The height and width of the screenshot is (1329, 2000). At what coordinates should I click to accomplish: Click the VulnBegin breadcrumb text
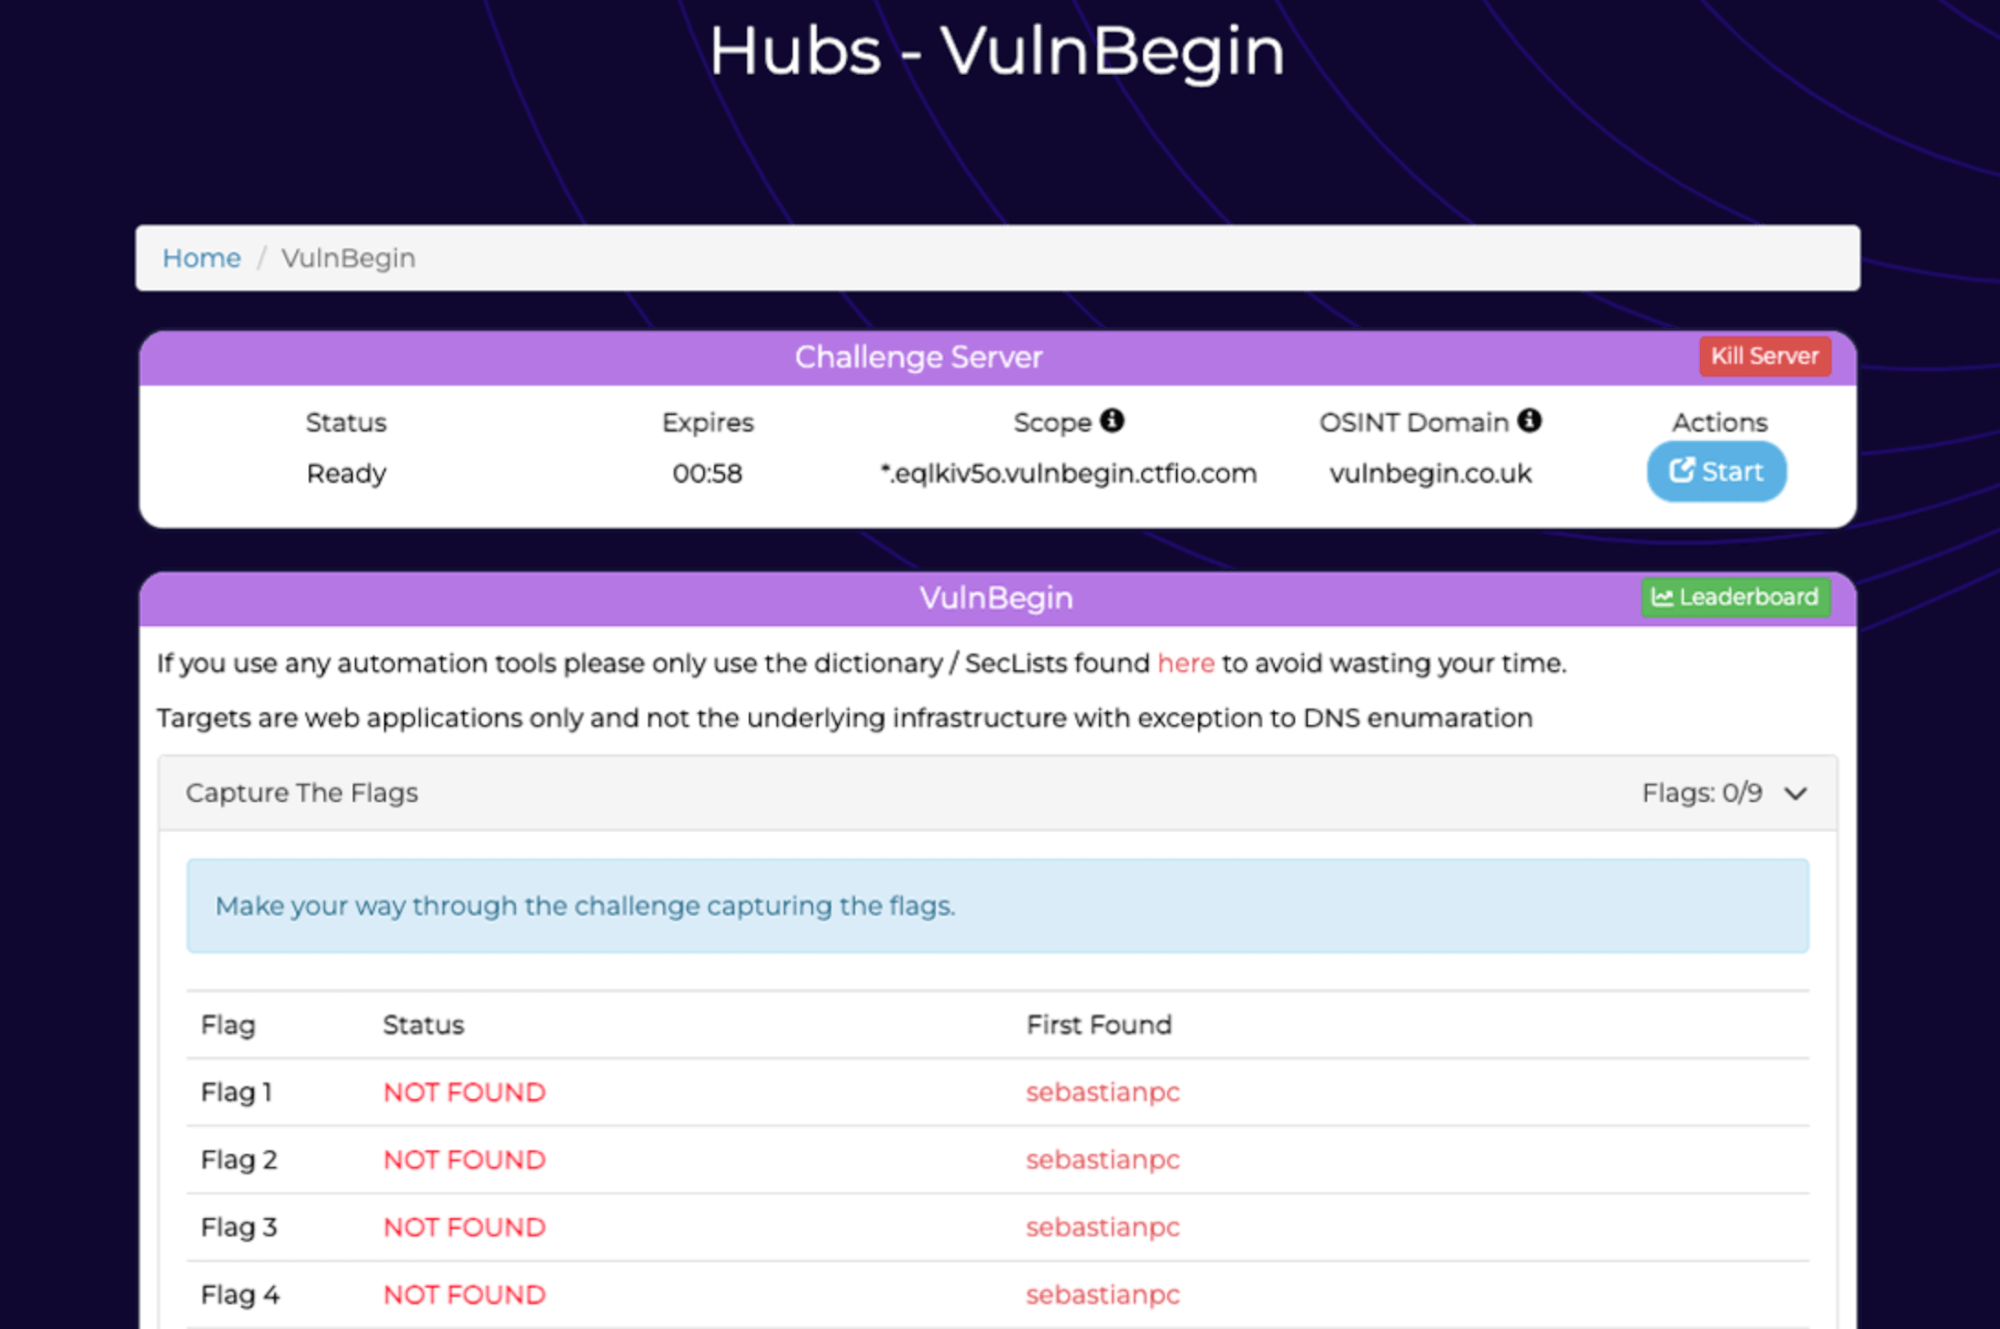click(348, 258)
